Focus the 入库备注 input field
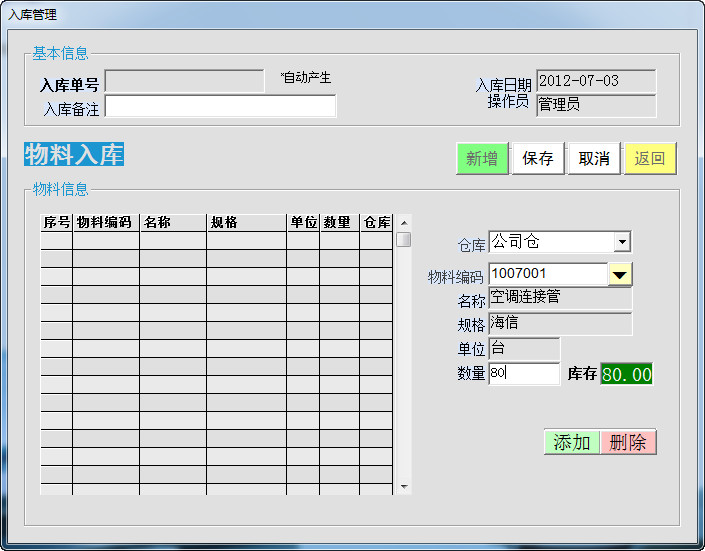 pos(220,106)
